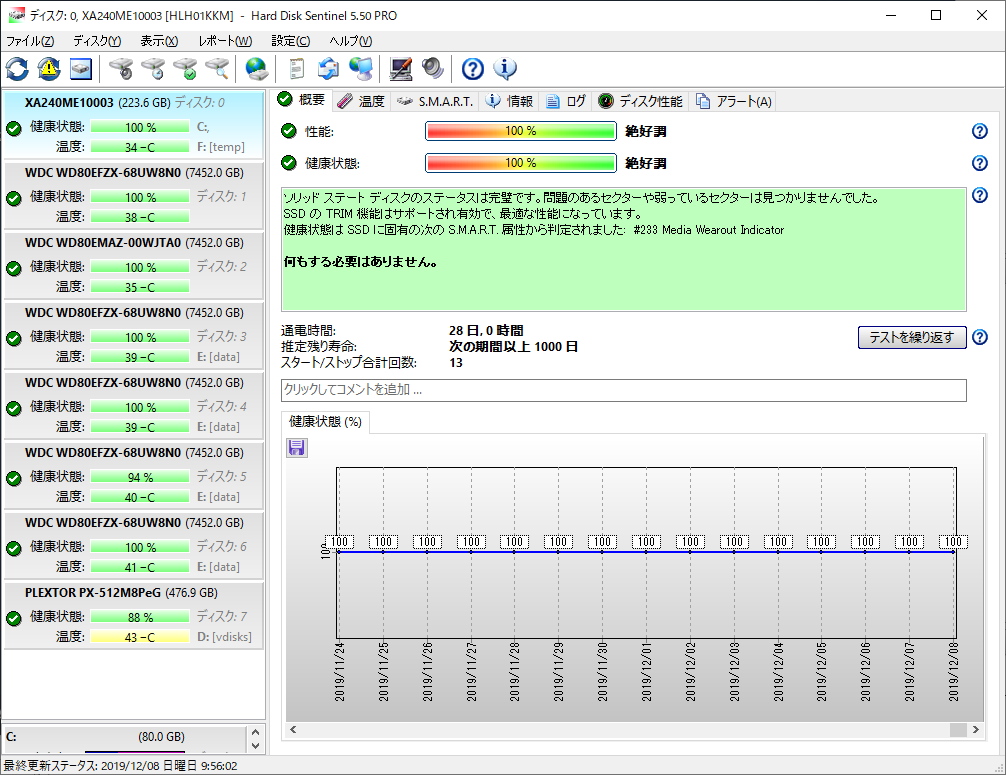Click the help icon beside the green status text

(980, 195)
